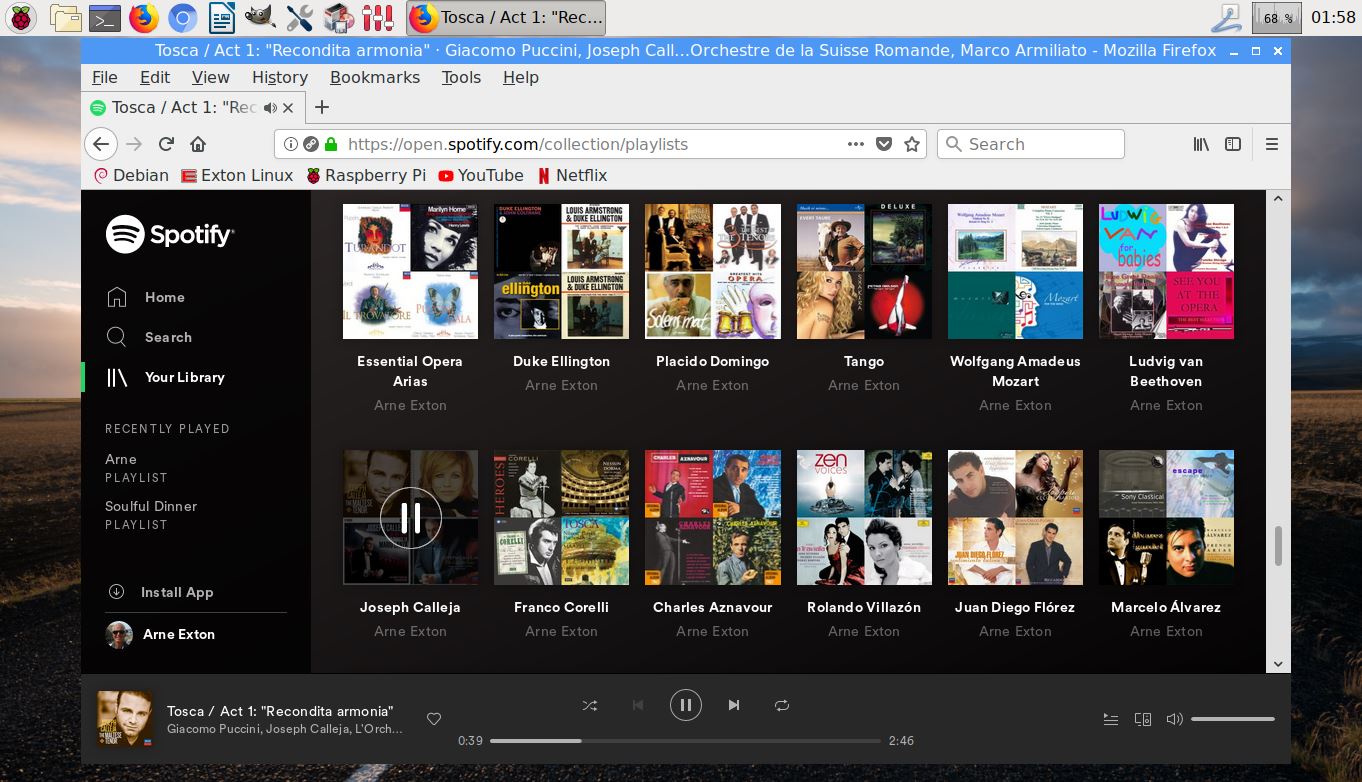The image size is (1362, 782).
Task: Open the Help menu
Action: [x=521, y=77]
